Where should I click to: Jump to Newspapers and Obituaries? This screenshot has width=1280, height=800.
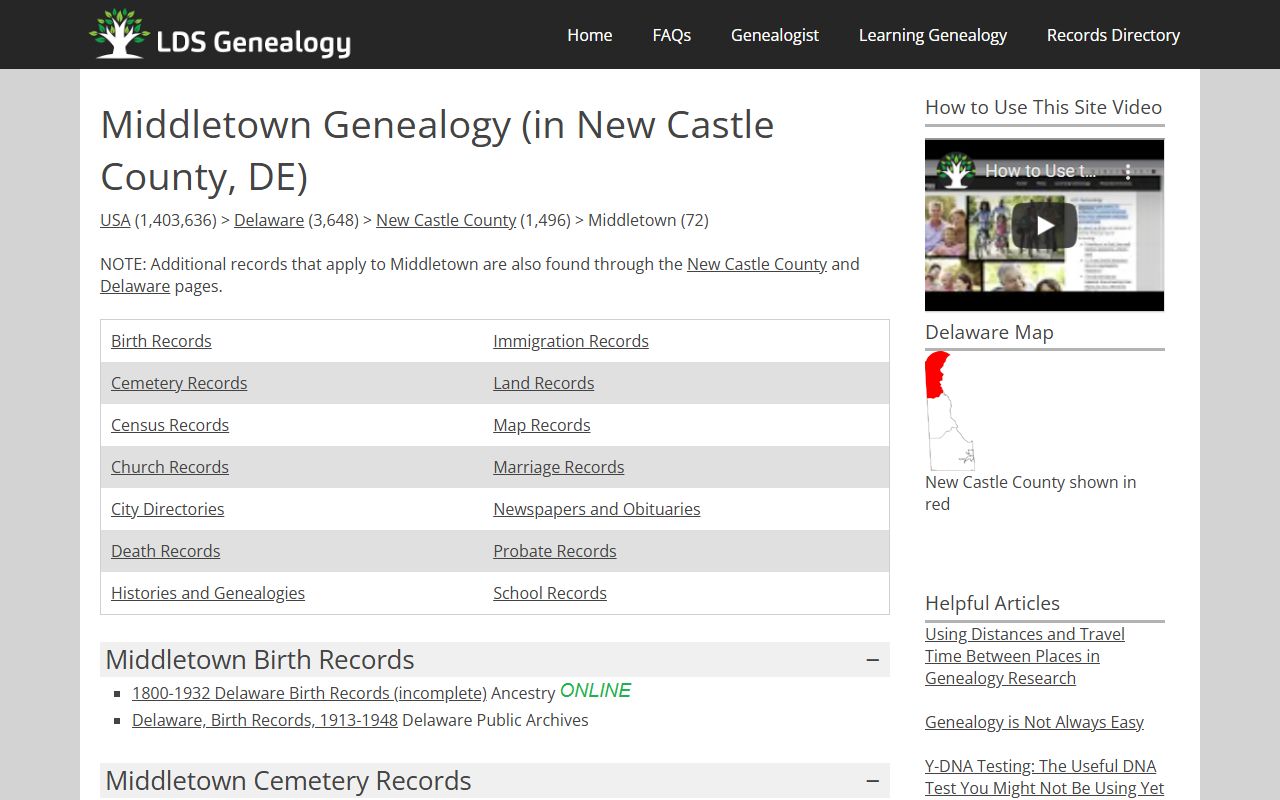597,509
